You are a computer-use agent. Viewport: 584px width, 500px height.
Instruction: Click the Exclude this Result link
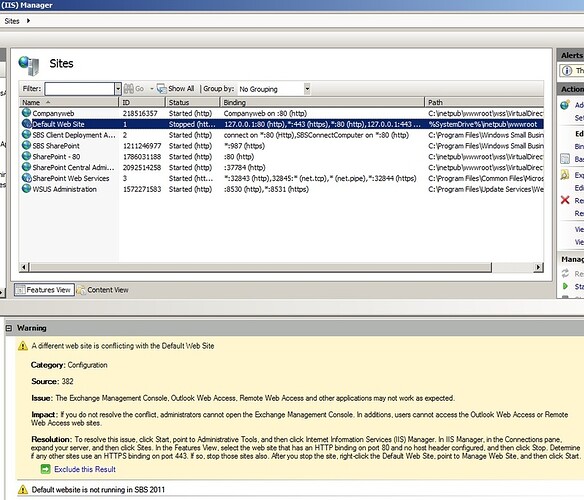tap(85, 469)
